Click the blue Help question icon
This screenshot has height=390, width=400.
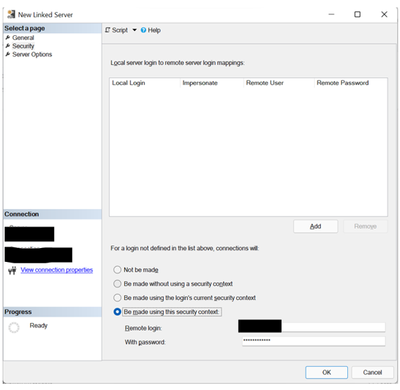(143, 30)
